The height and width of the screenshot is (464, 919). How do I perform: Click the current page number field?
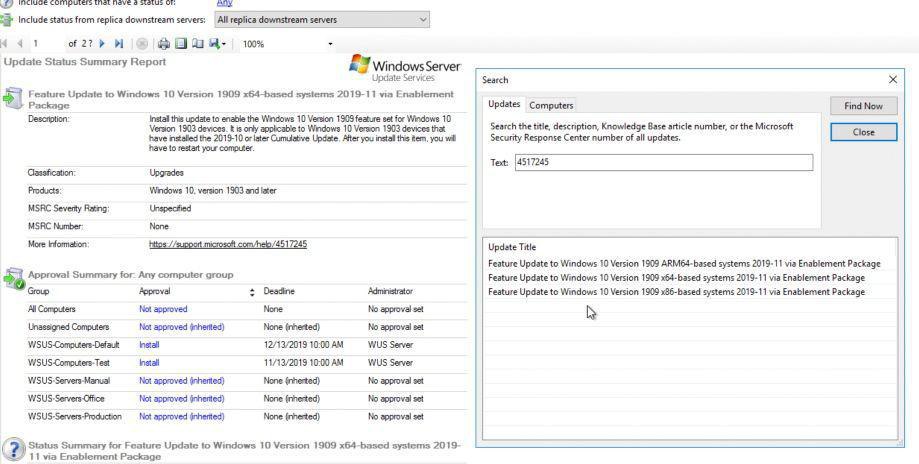pos(47,43)
